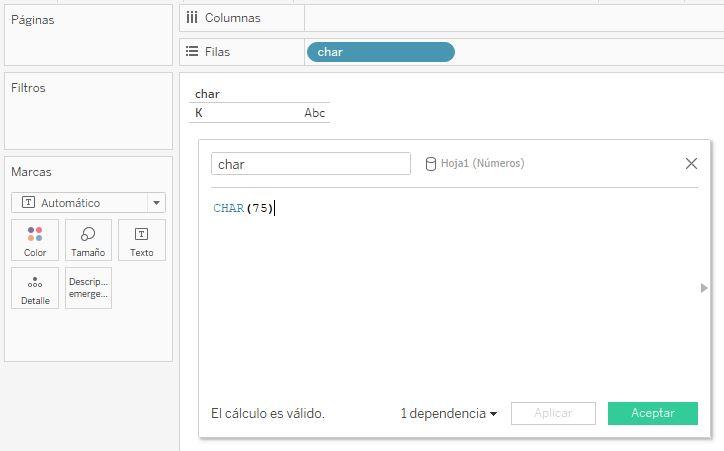The image size is (724, 451).
Task: Expand the function list side arrow
Action: click(x=704, y=288)
